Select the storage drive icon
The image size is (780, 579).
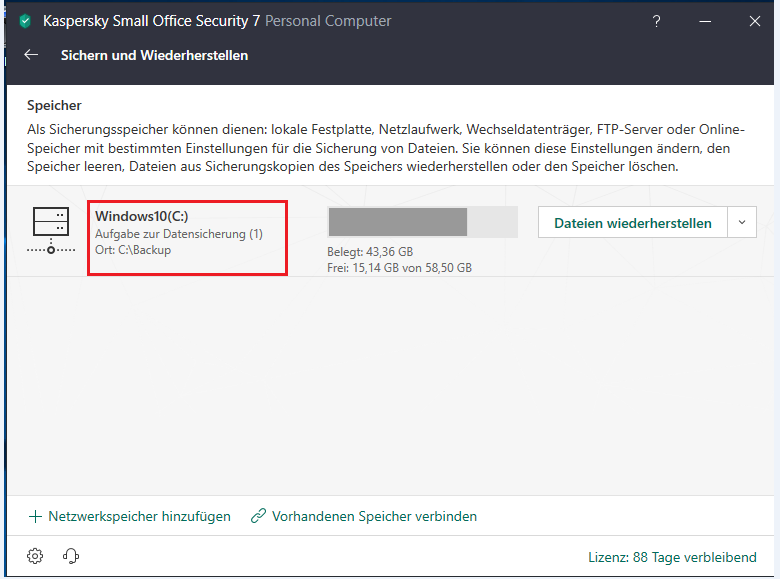point(51,230)
